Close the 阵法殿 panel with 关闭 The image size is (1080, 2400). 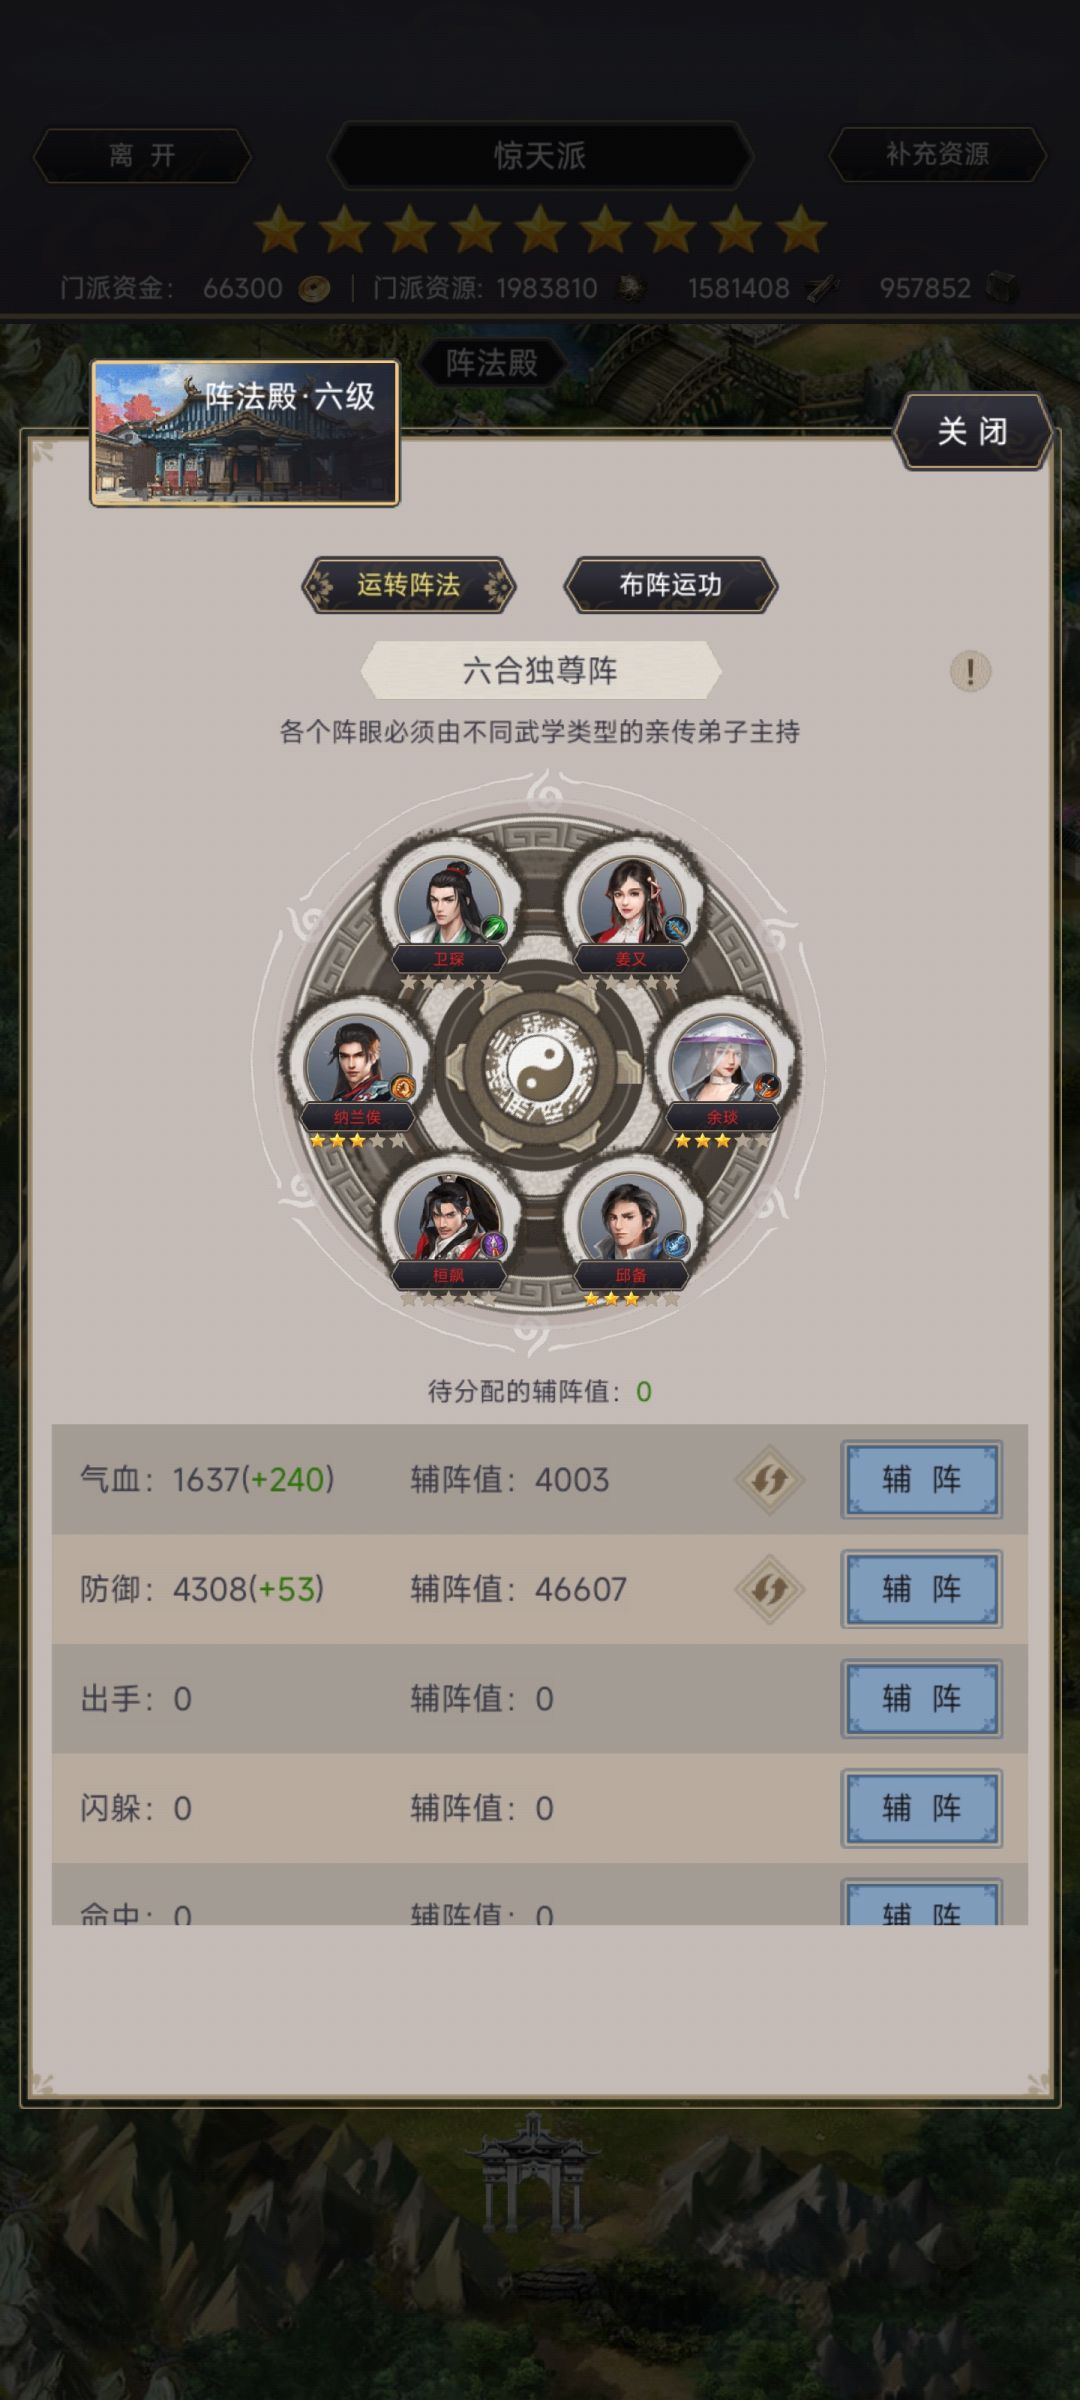[972, 431]
